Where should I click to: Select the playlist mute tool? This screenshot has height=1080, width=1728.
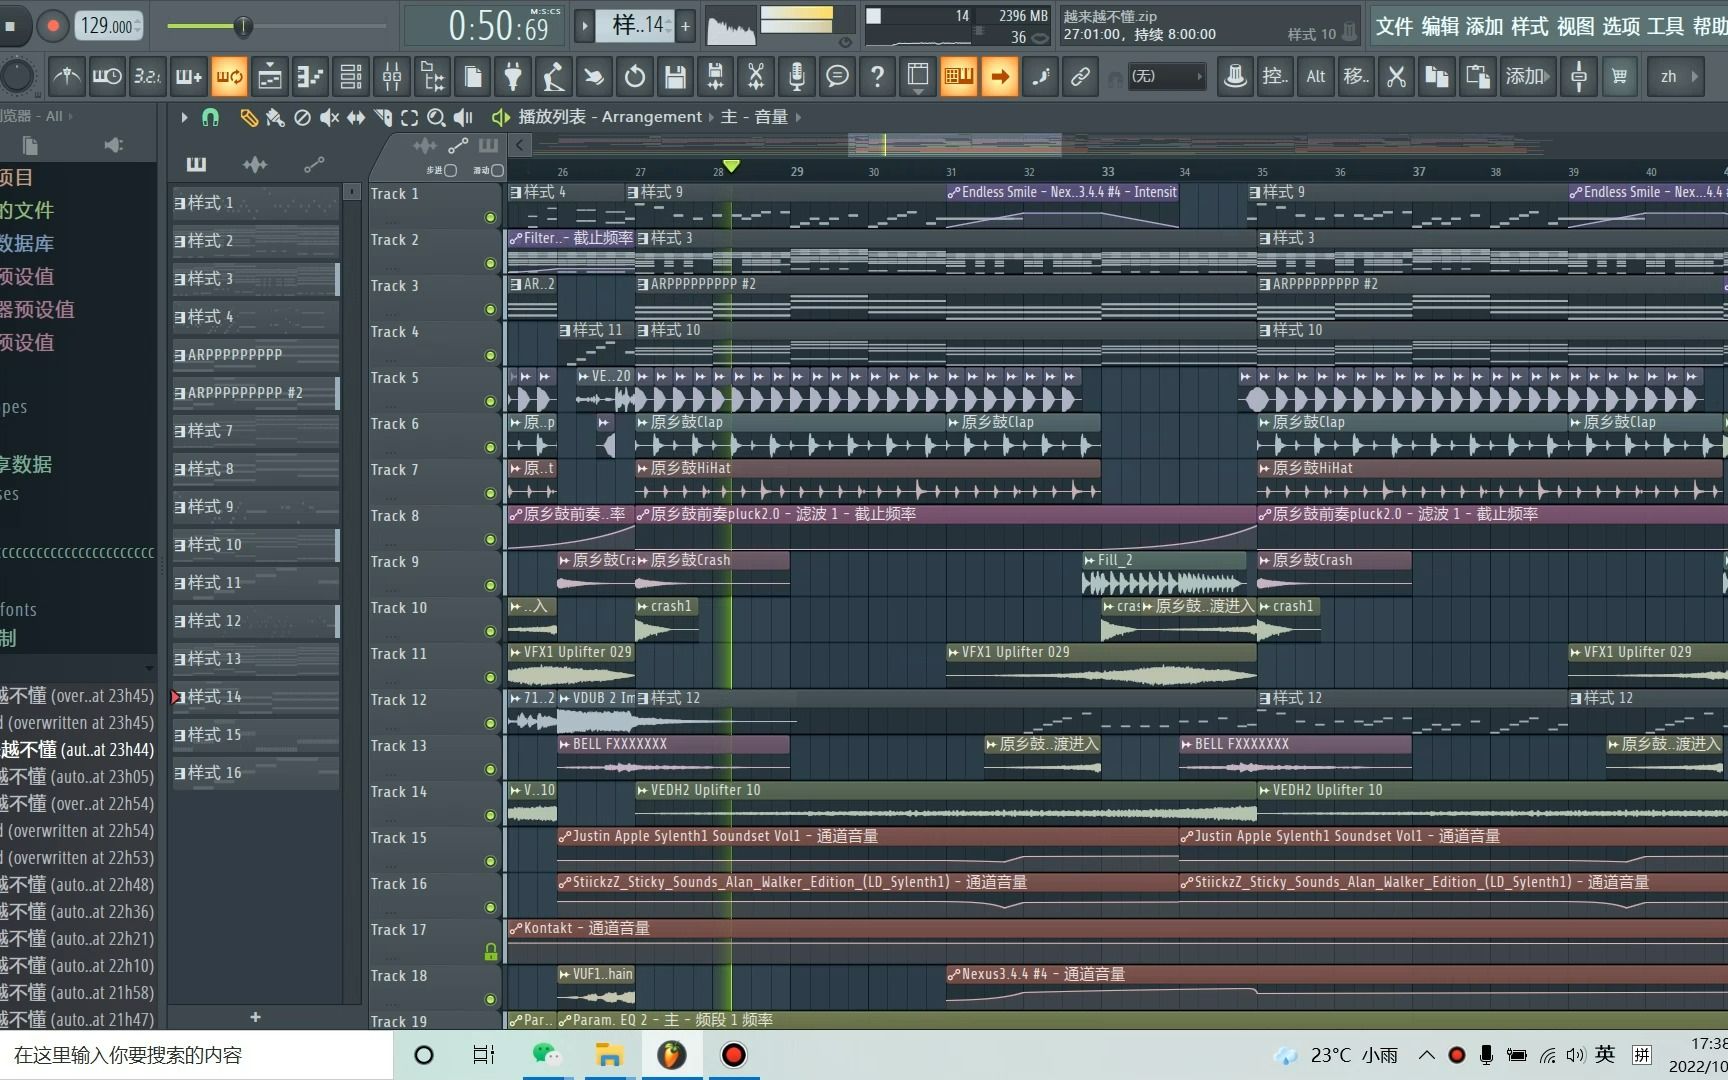329,117
